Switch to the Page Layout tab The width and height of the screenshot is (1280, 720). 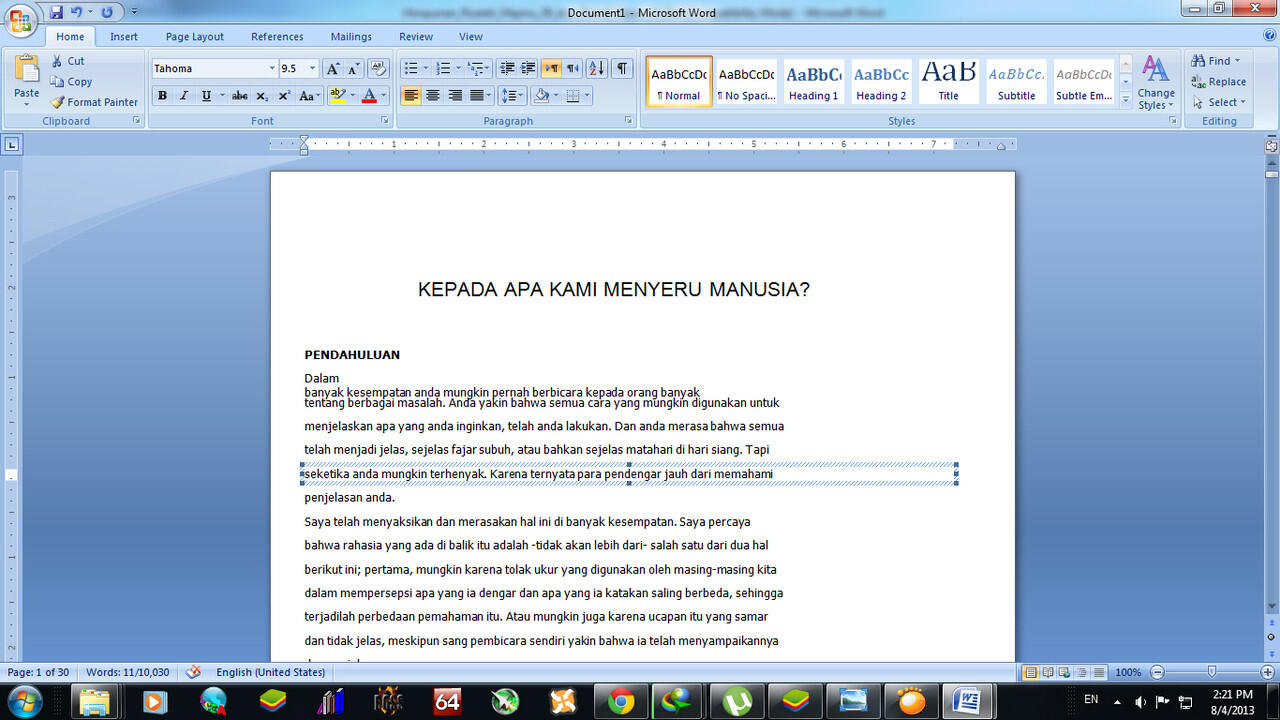click(x=195, y=37)
